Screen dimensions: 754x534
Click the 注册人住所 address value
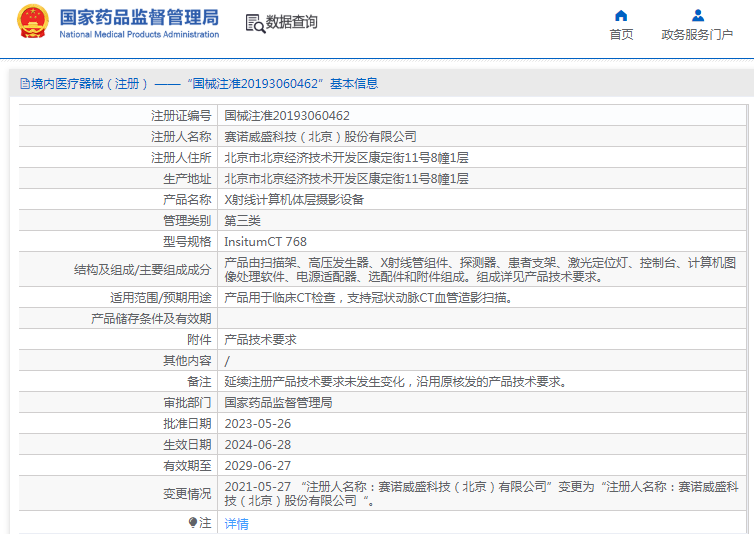pyautogui.click(x=346, y=158)
